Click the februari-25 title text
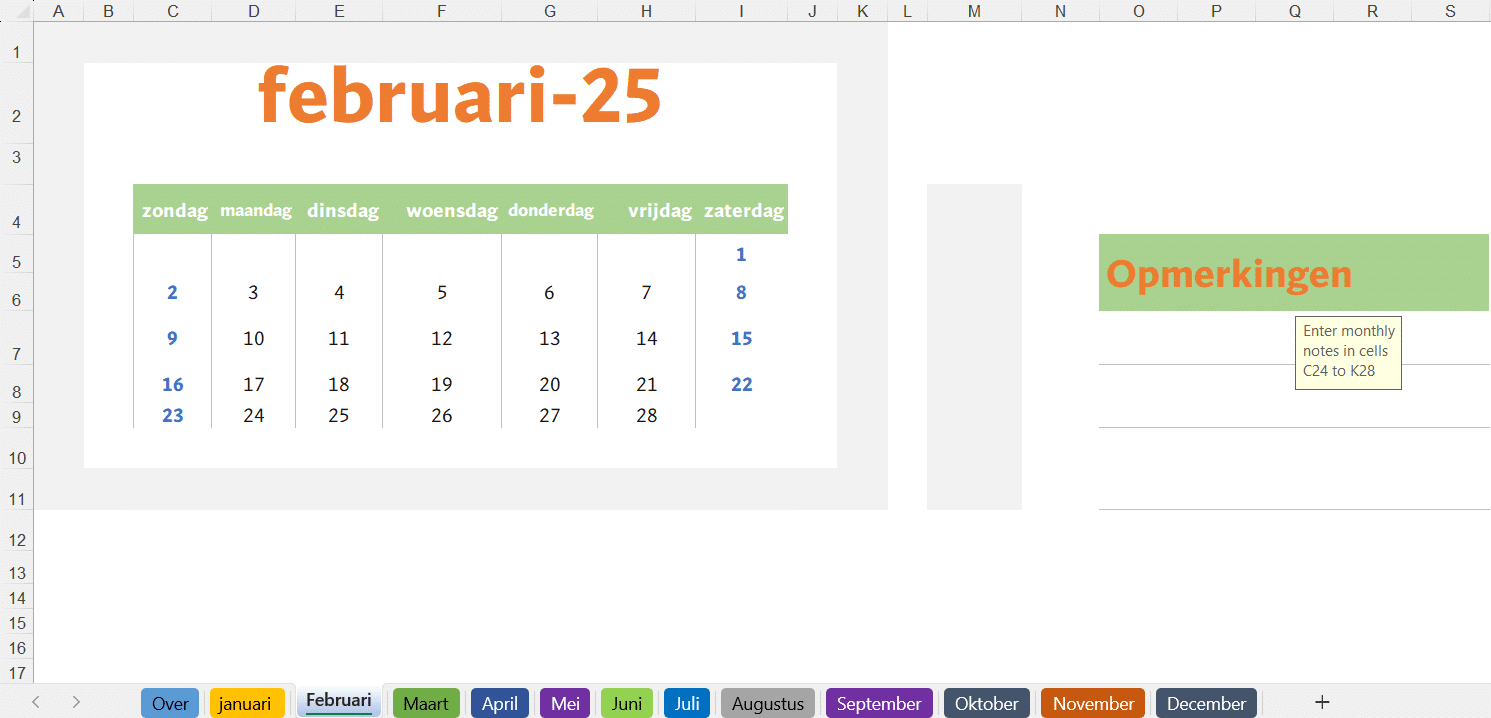 [x=461, y=95]
